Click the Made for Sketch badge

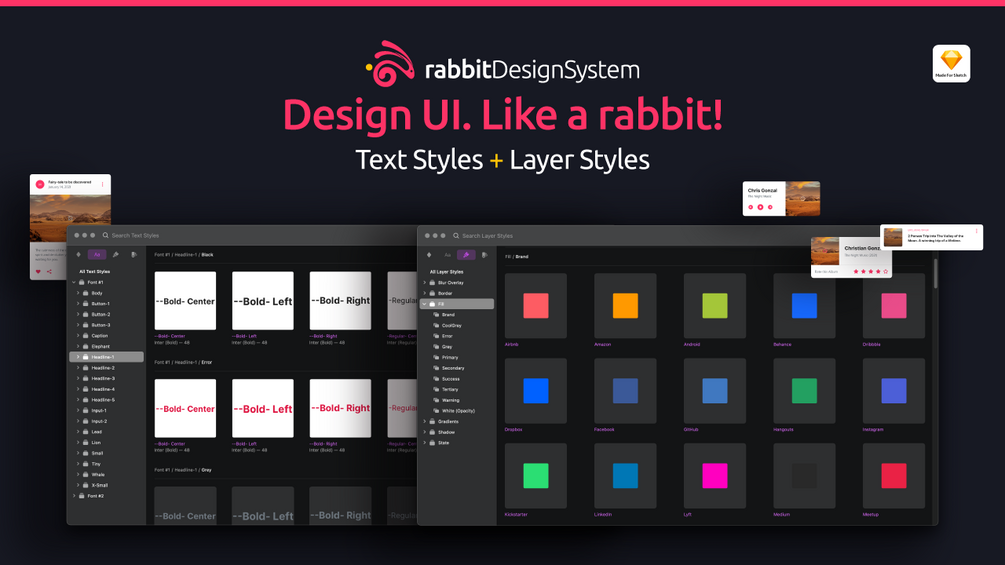point(951,63)
